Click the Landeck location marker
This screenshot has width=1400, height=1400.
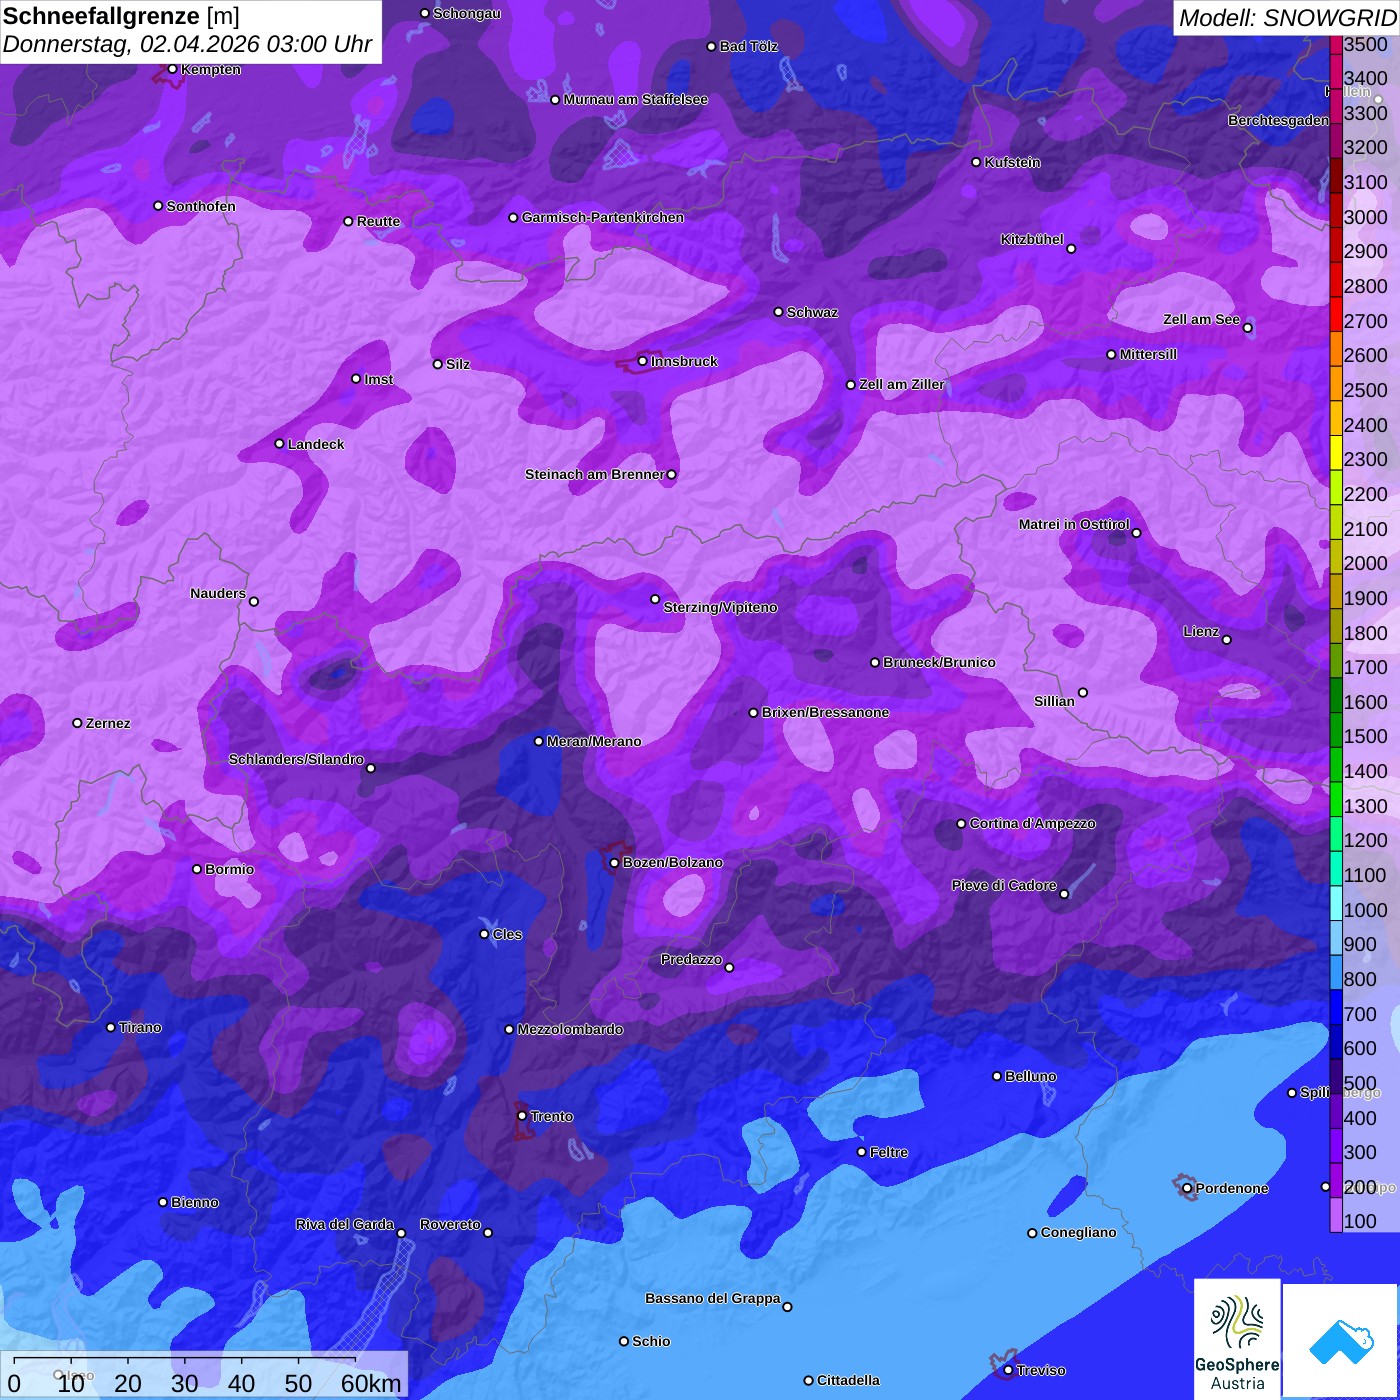pos(279,444)
